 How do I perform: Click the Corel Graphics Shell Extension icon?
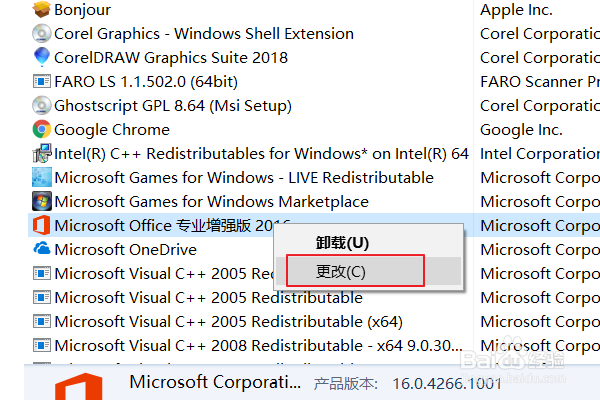pos(41,33)
